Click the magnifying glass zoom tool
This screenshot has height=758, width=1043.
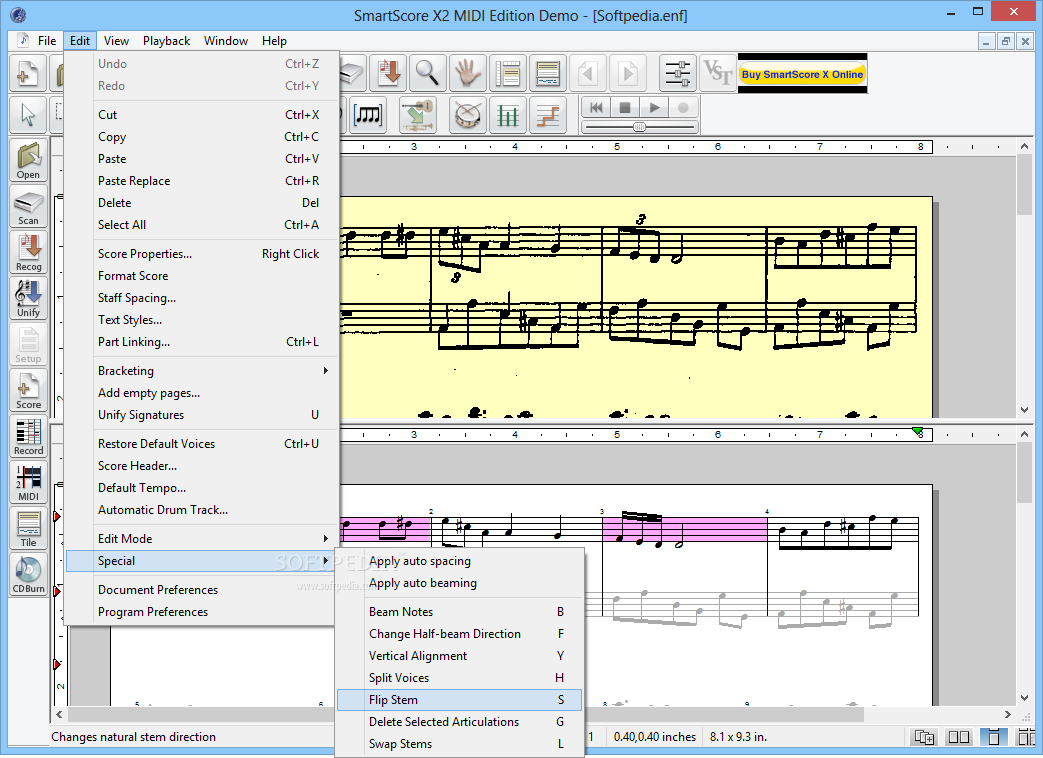[x=427, y=73]
